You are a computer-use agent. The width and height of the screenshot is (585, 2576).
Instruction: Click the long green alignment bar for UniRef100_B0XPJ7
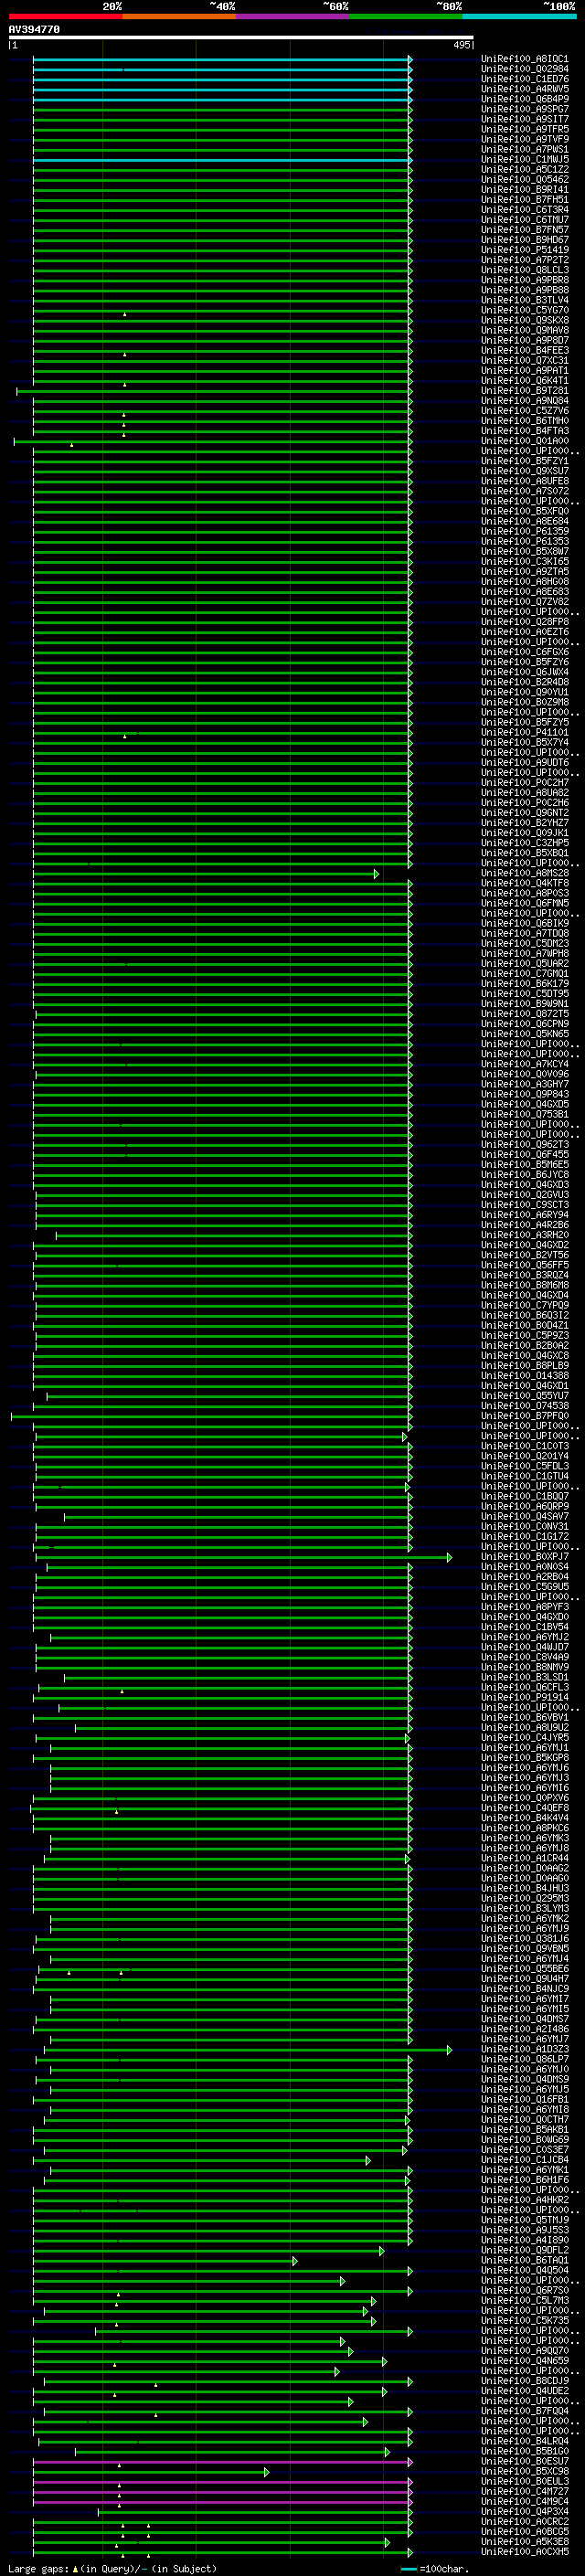point(243,1558)
